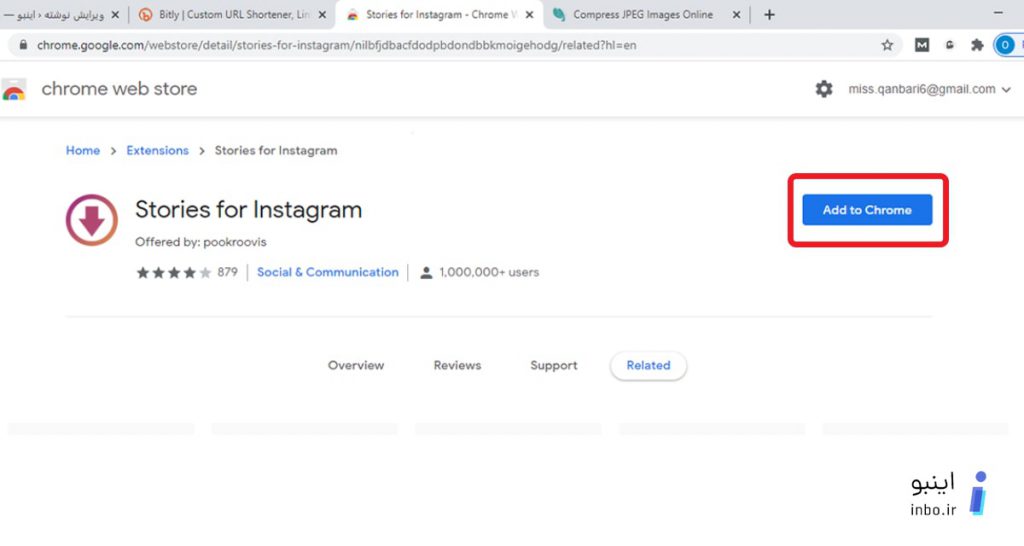Close the Bitly browser tab
Screen dimensions: 1024x546
[322, 14]
